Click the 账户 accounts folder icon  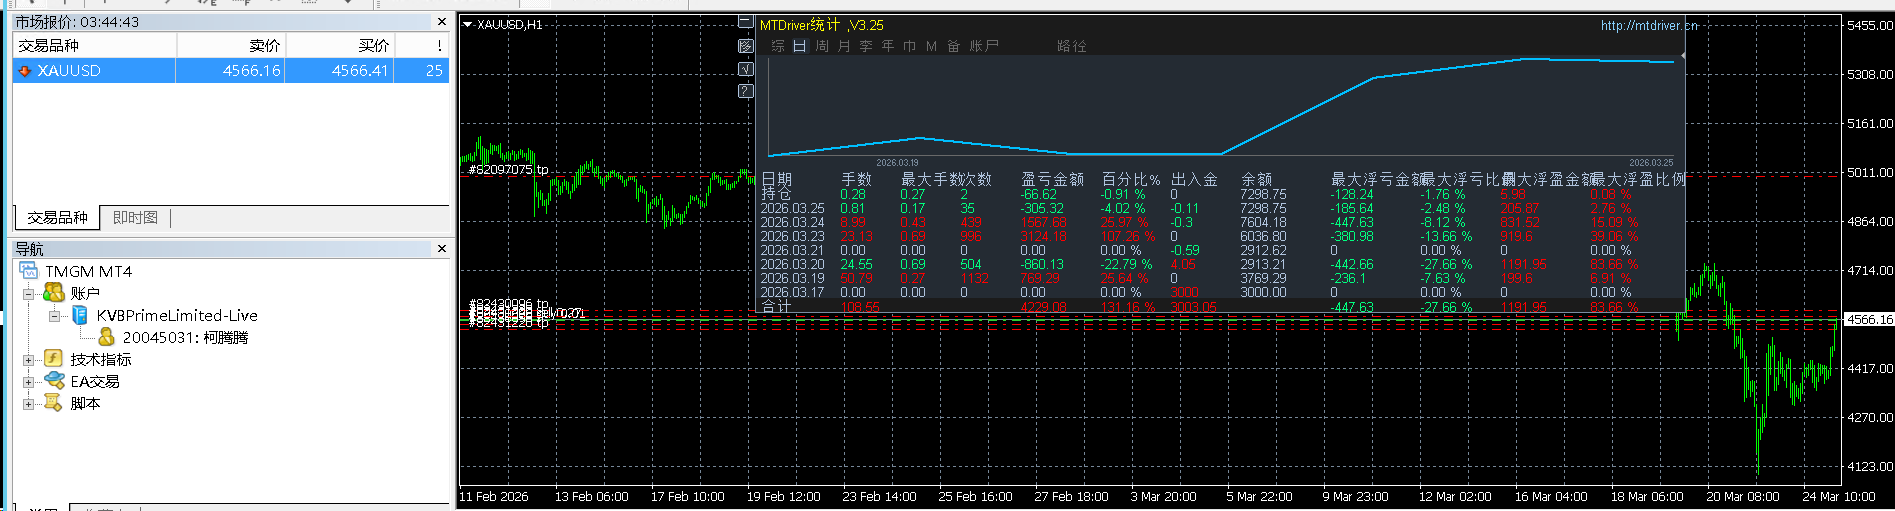pyautogui.click(x=54, y=293)
